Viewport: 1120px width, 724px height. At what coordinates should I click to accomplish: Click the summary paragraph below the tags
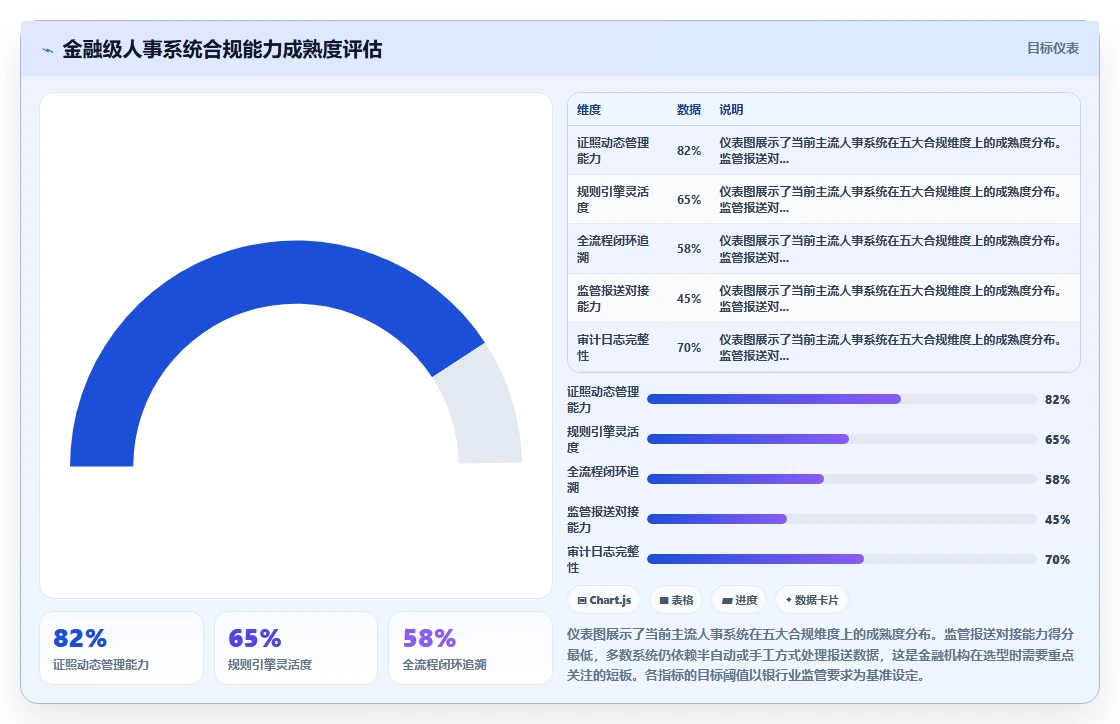821,654
